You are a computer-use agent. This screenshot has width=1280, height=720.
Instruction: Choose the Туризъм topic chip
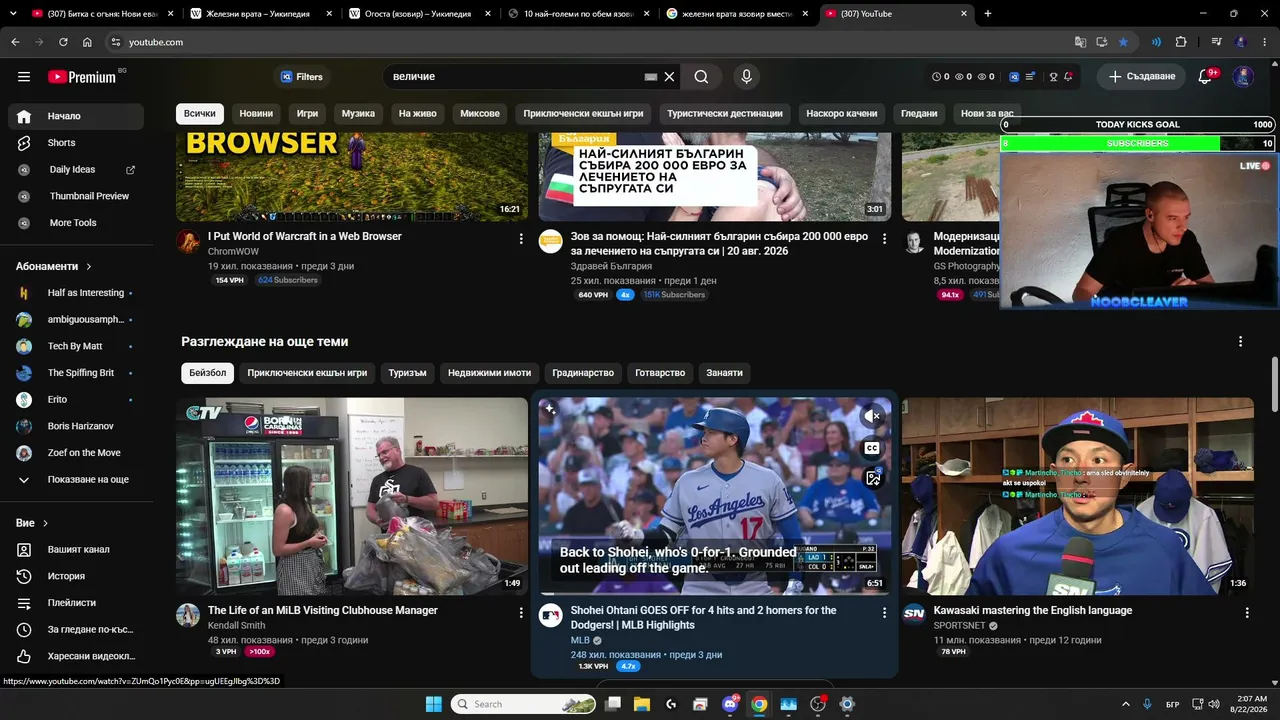407,373
